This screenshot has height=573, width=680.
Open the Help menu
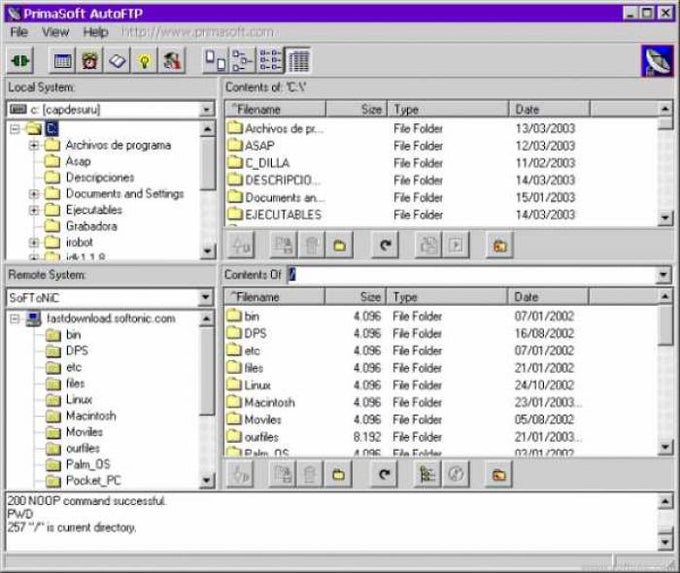(x=96, y=32)
